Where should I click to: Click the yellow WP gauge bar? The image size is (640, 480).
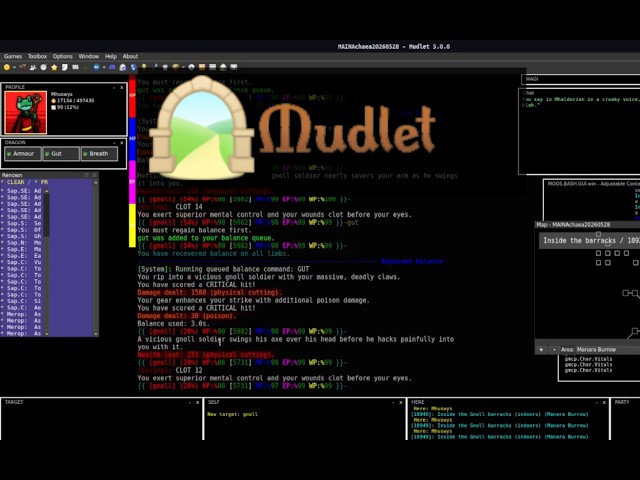pos(132,225)
